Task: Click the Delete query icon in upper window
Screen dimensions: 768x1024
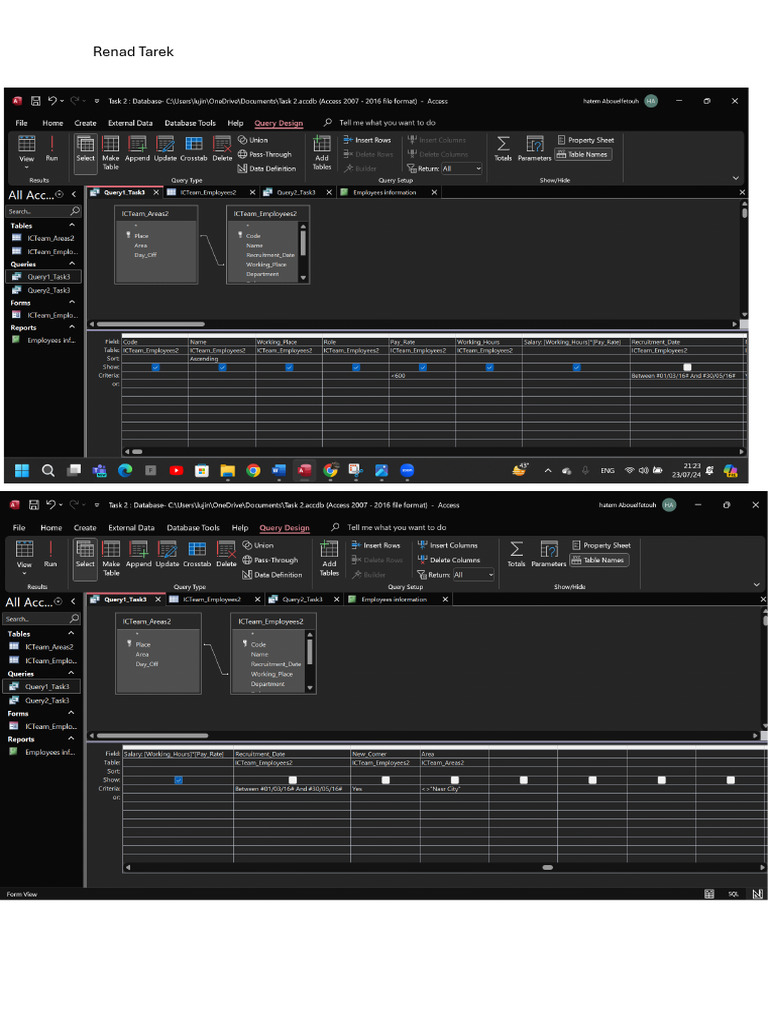Action: coord(222,149)
